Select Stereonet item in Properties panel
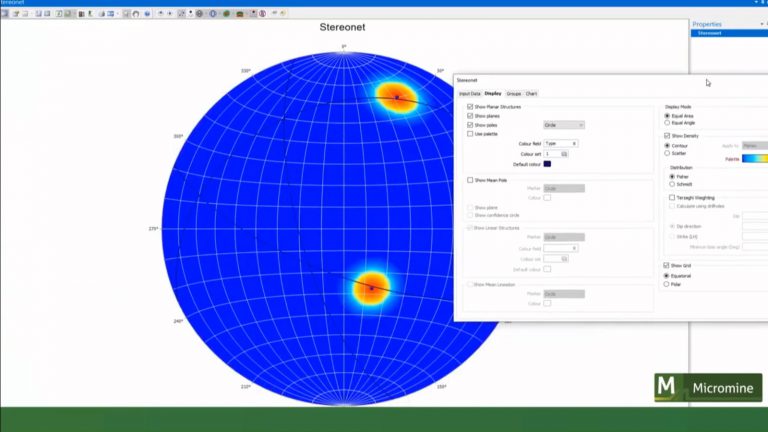The height and width of the screenshot is (432, 768). tap(729, 33)
